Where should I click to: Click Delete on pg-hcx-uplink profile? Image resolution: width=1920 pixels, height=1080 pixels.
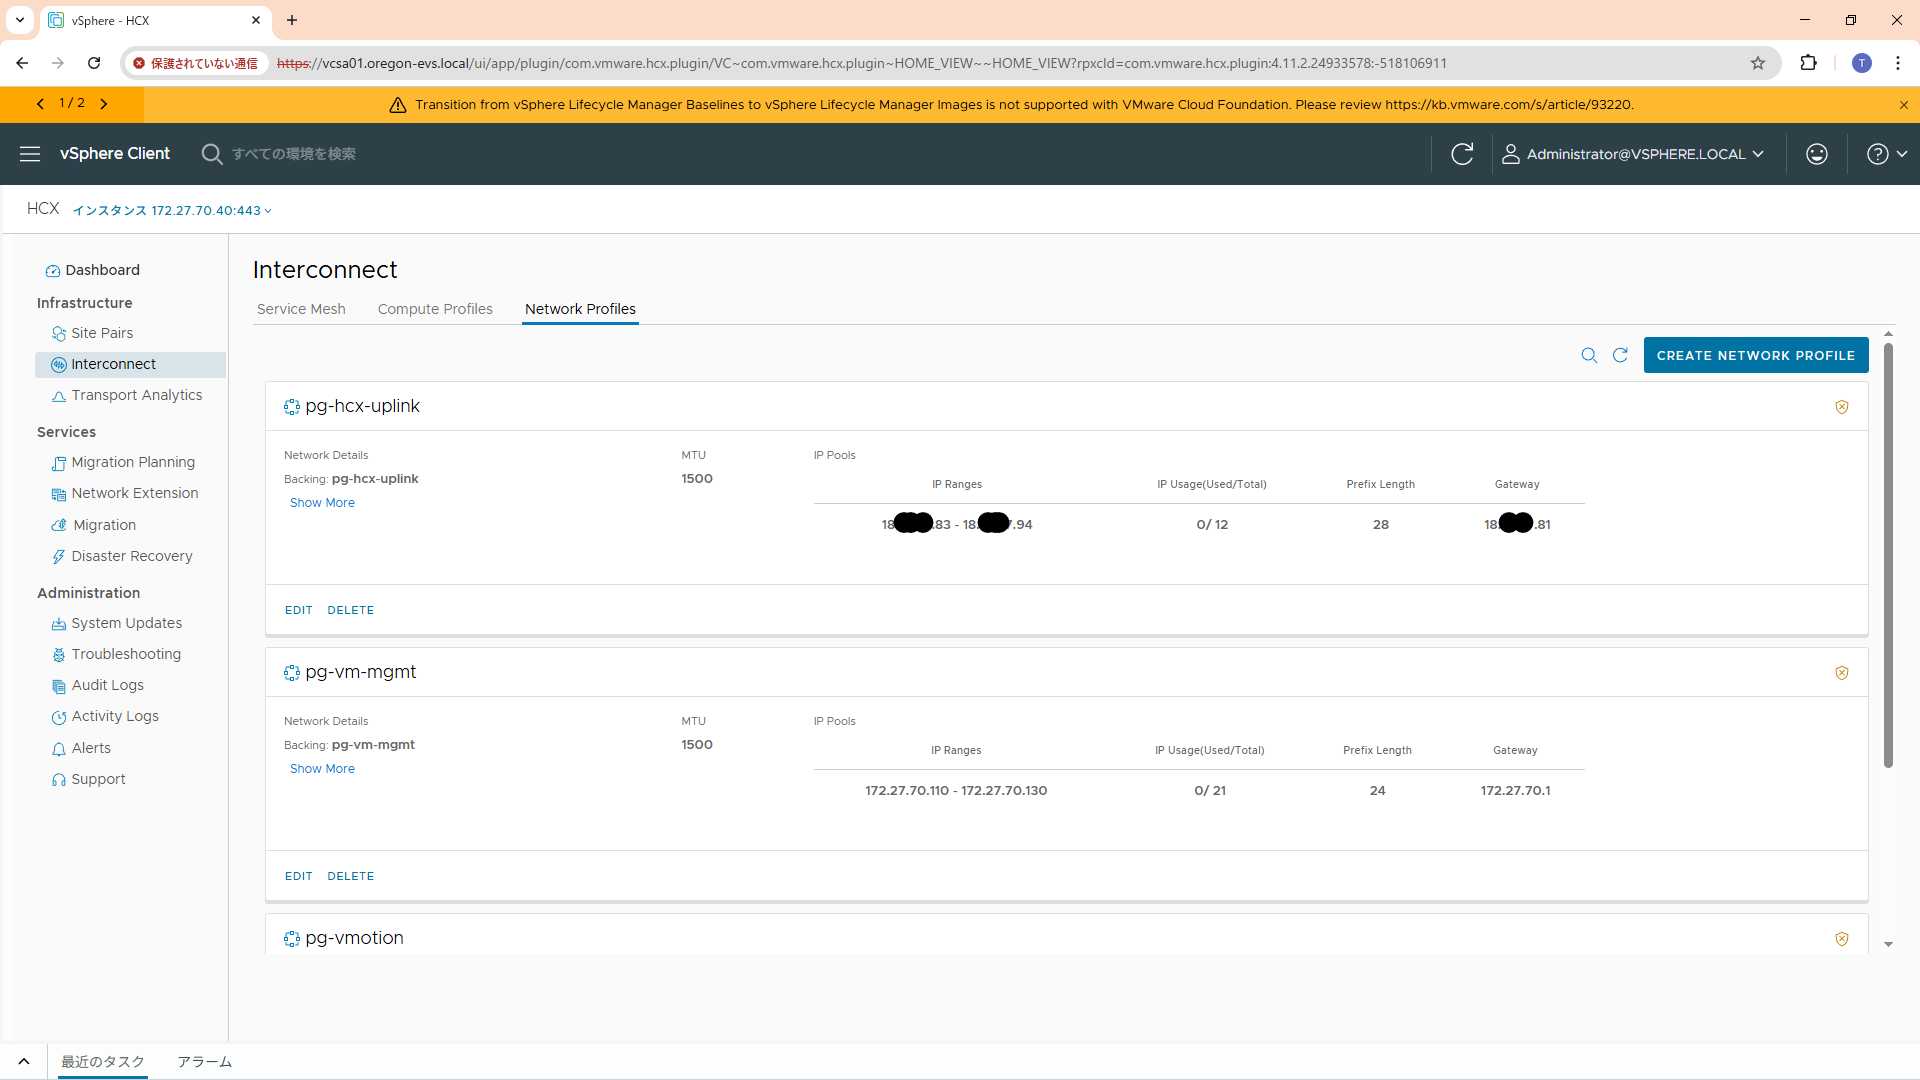coord(350,610)
